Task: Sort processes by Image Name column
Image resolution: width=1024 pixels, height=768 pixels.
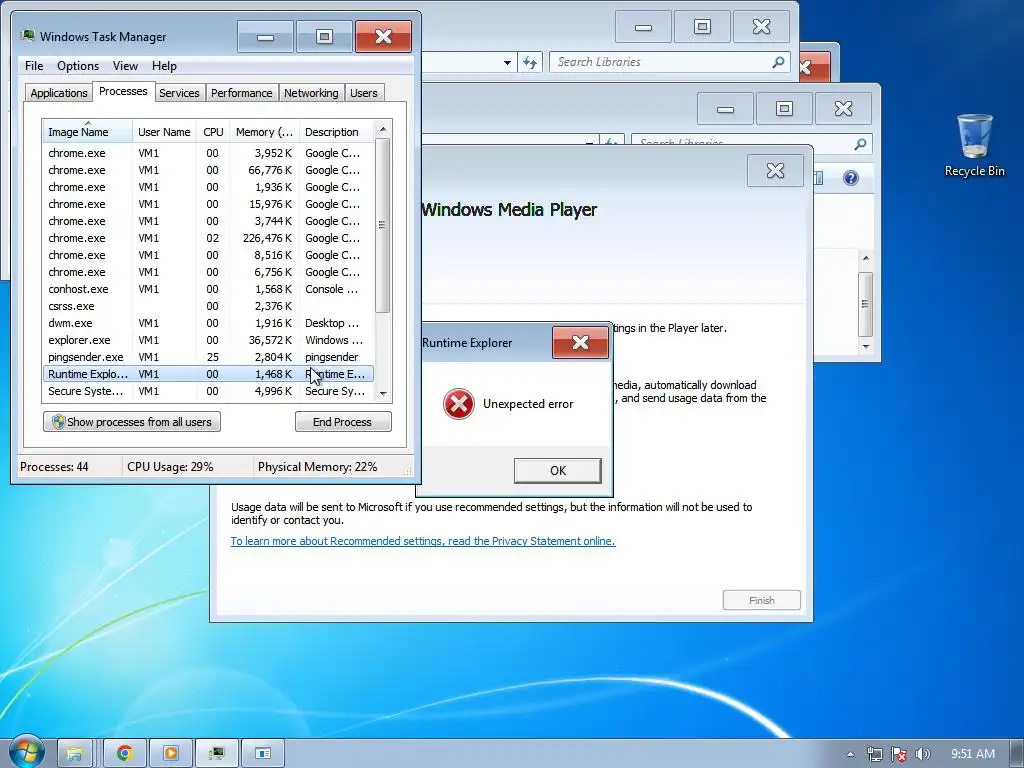Action: (88, 131)
